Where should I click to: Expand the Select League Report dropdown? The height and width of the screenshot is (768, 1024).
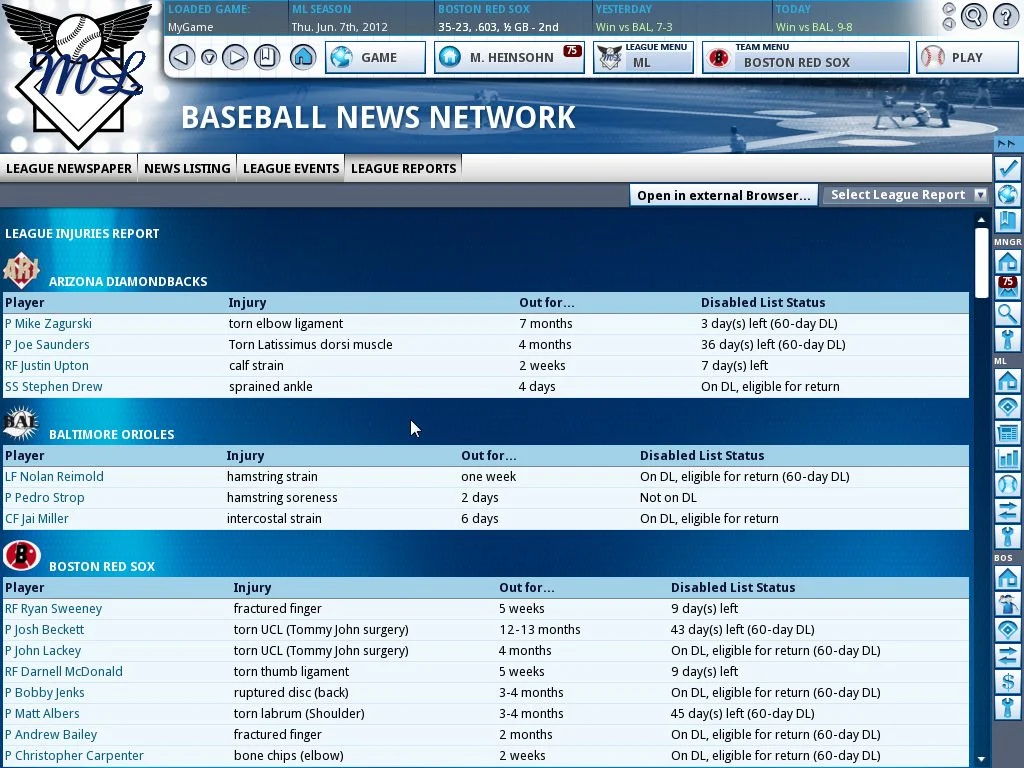pos(906,195)
